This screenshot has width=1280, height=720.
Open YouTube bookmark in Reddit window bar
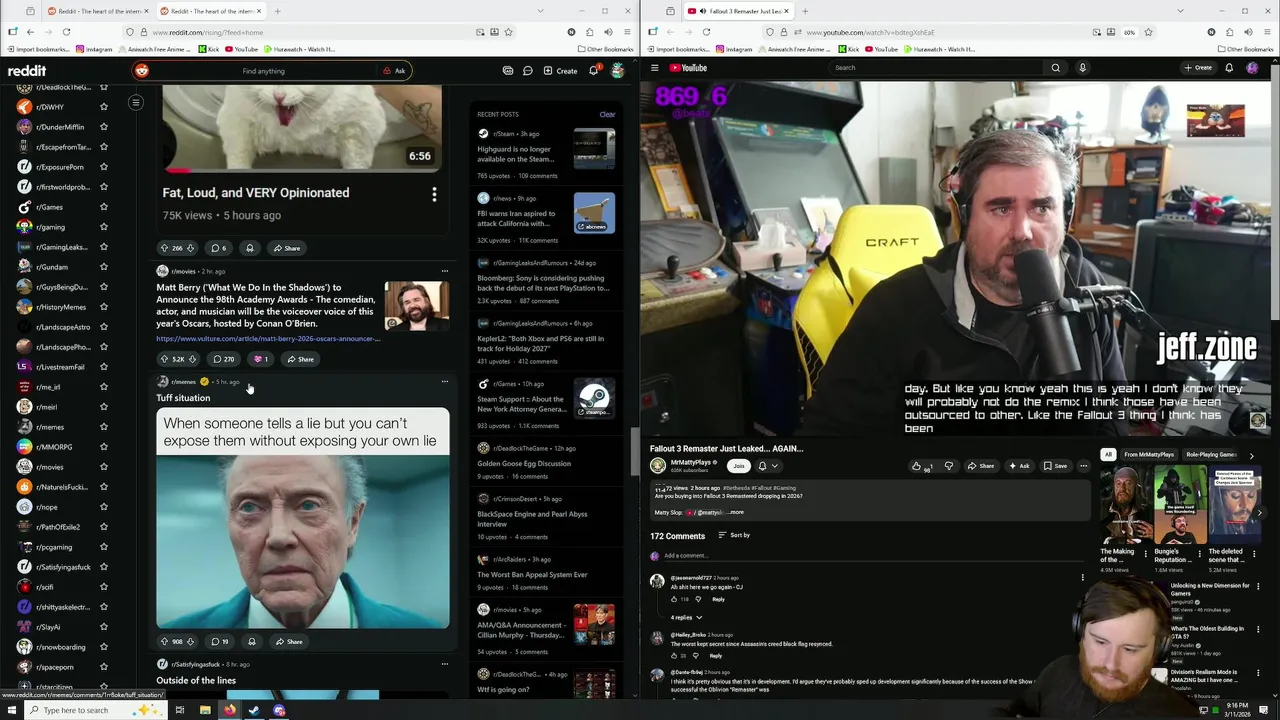coord(240,49)
